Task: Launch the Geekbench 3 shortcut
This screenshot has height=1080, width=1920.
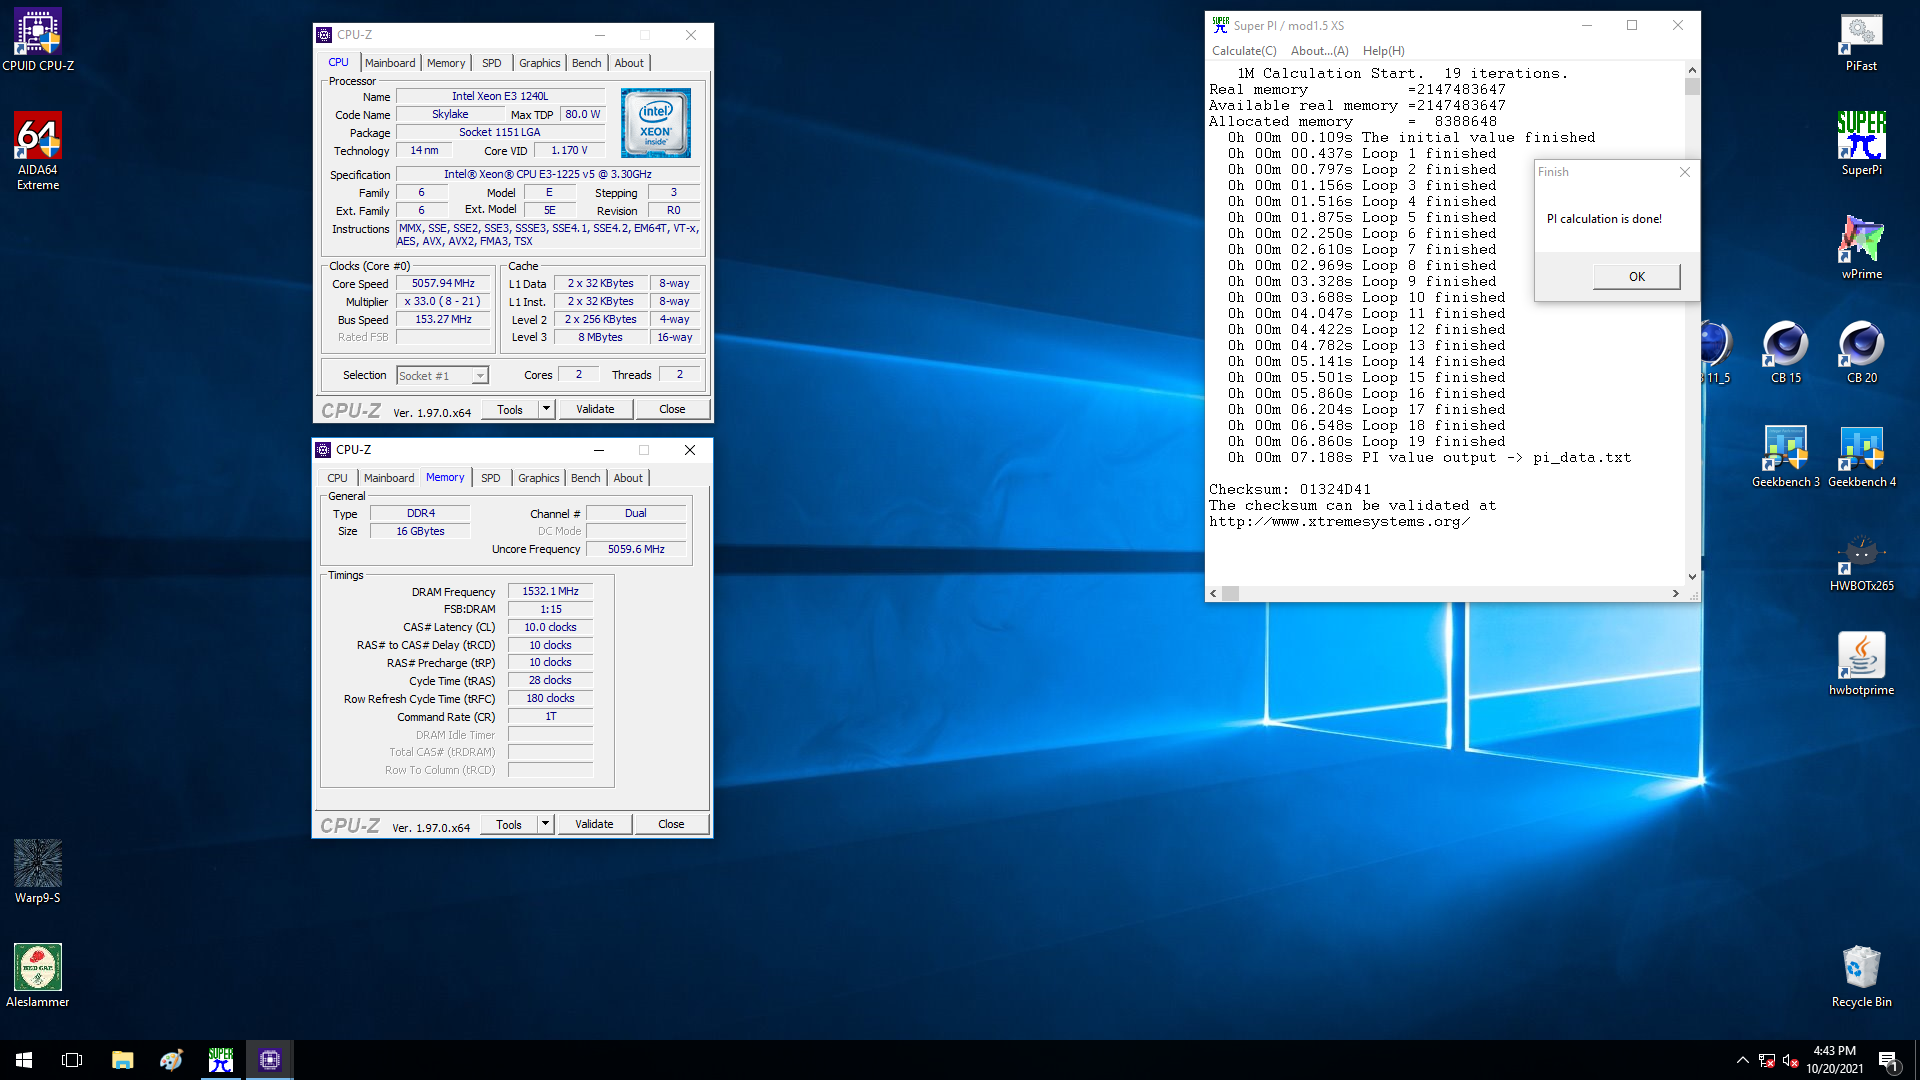Action: 1785,456
